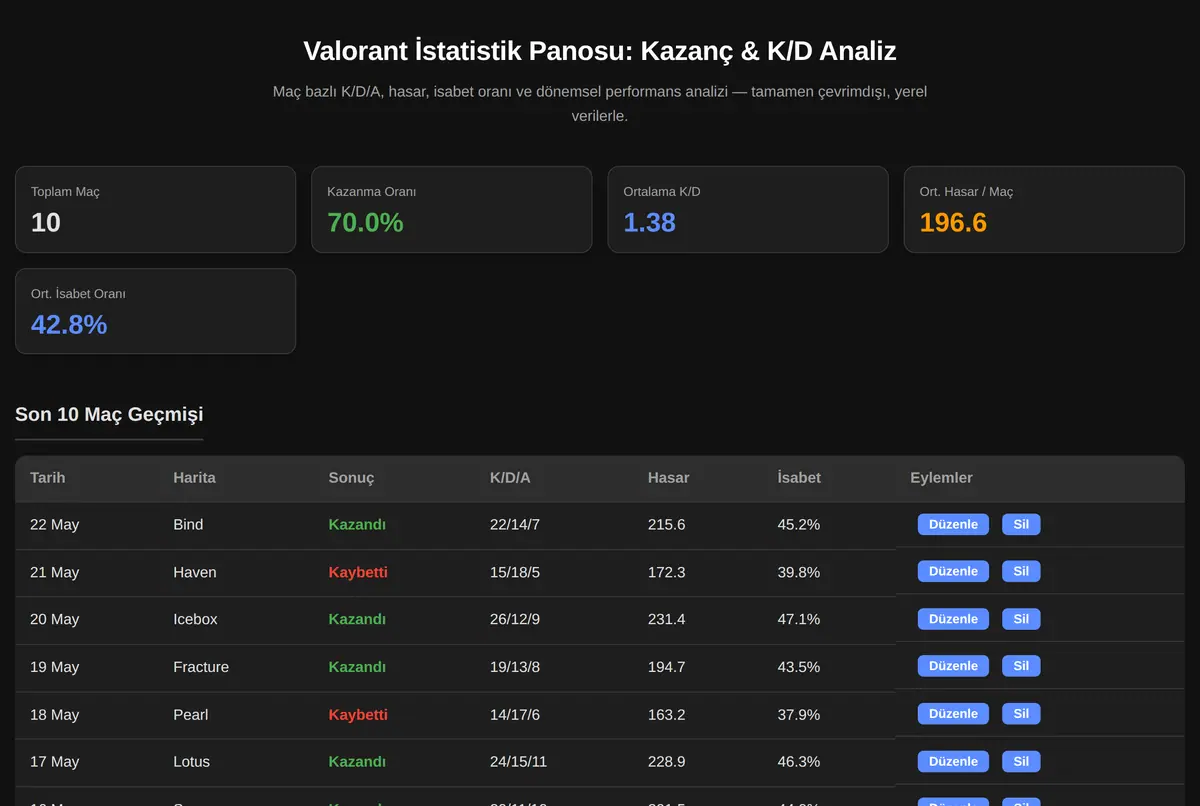
Task: Edit the 17 May Lotus match
Action: 953,761
